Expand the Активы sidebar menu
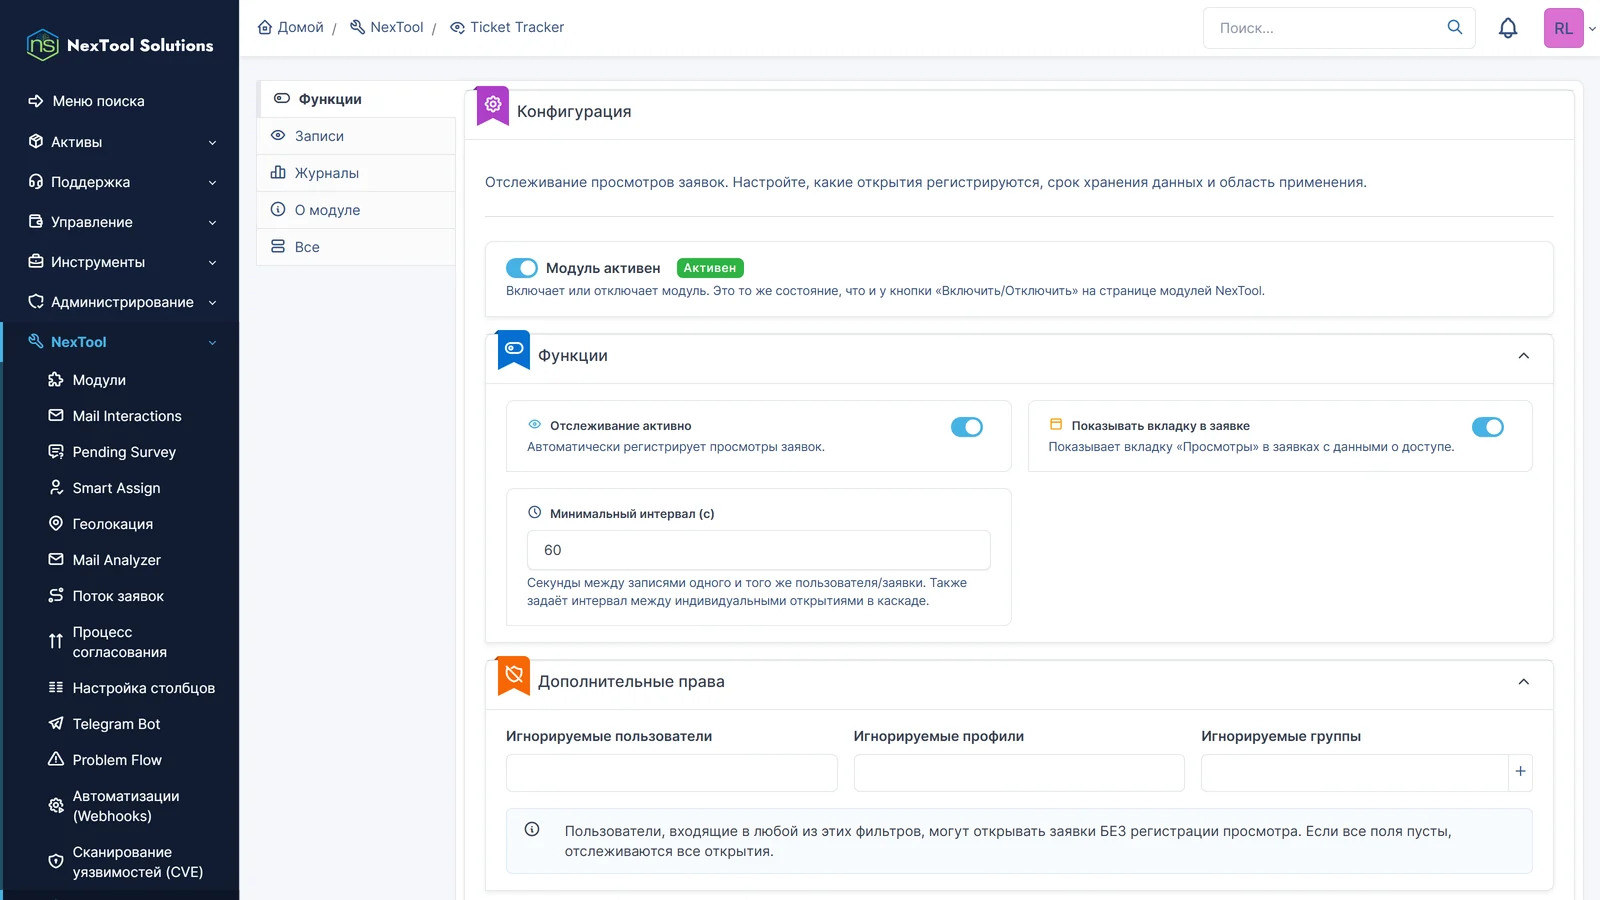Screen dimensions: 1600x900 pos(120,142)
